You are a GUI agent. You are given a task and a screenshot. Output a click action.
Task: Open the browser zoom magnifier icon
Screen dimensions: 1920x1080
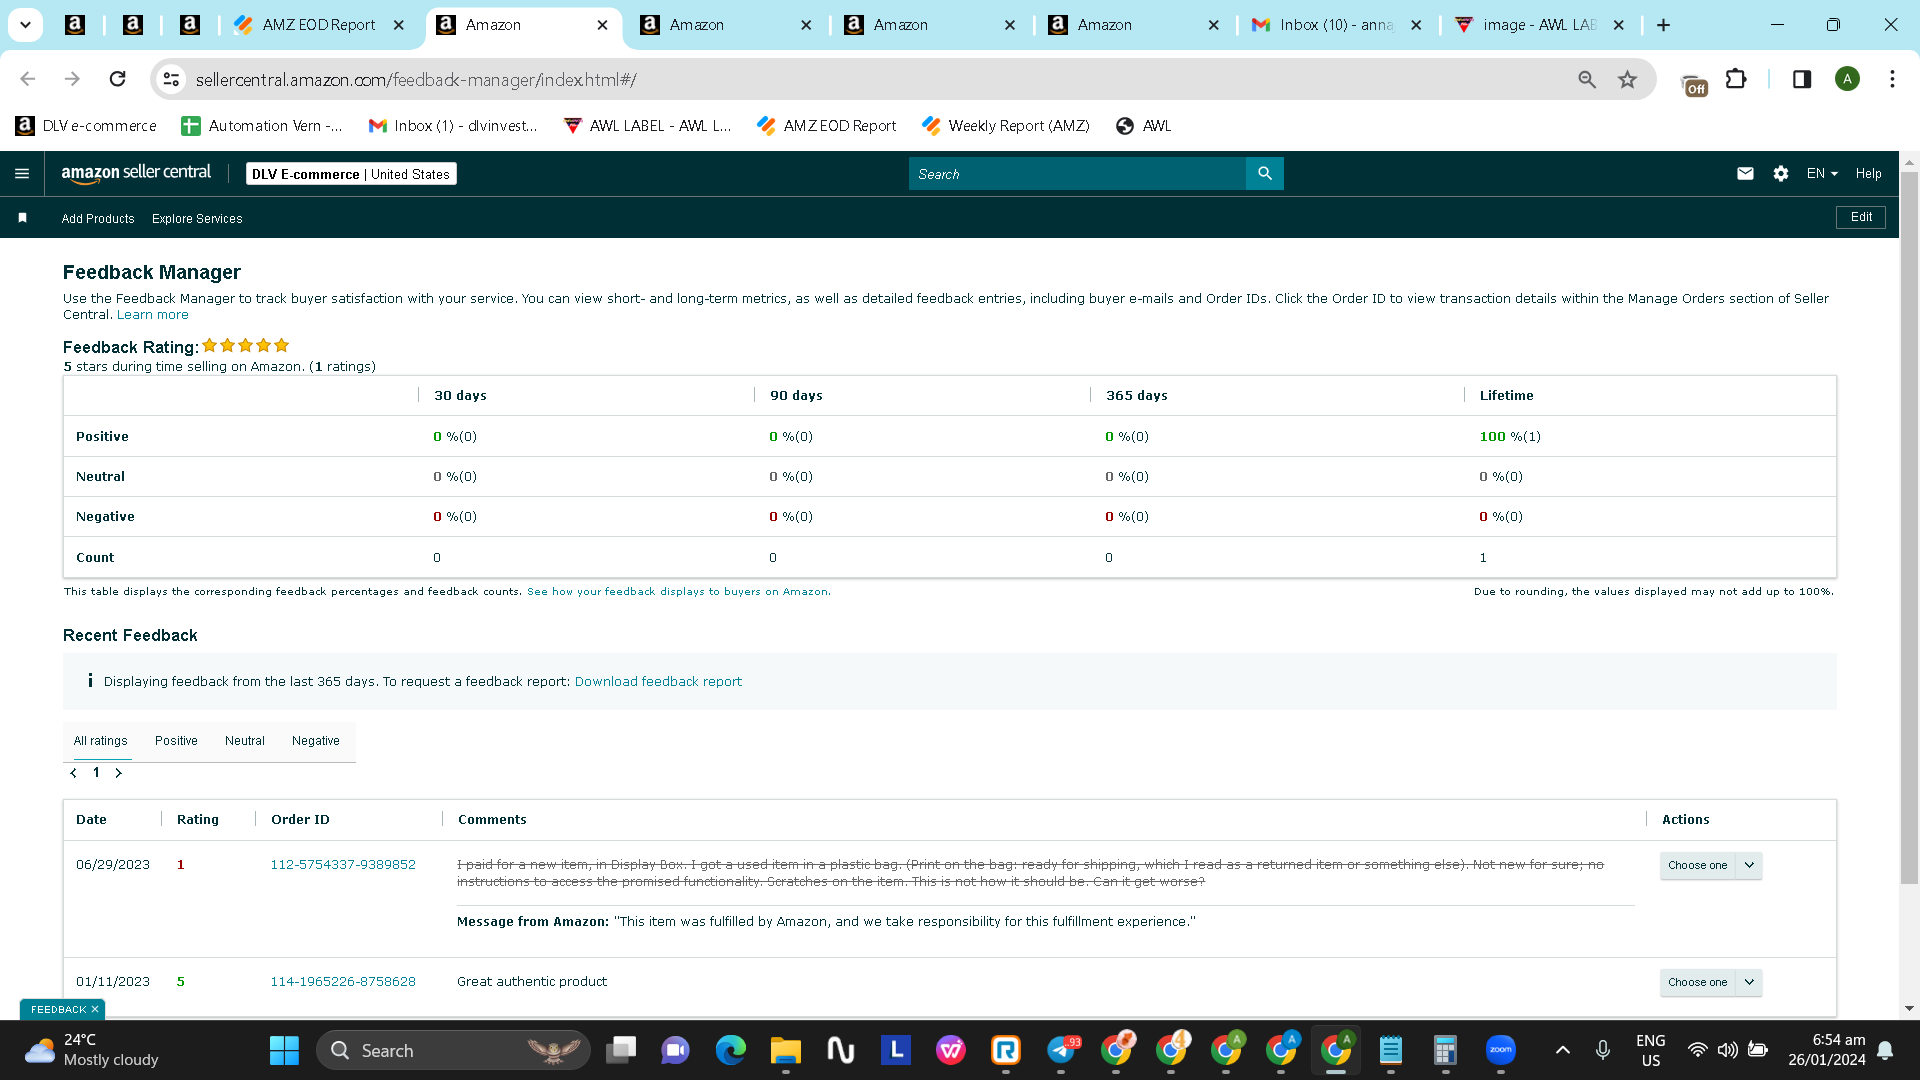(x=1587, y=79)
